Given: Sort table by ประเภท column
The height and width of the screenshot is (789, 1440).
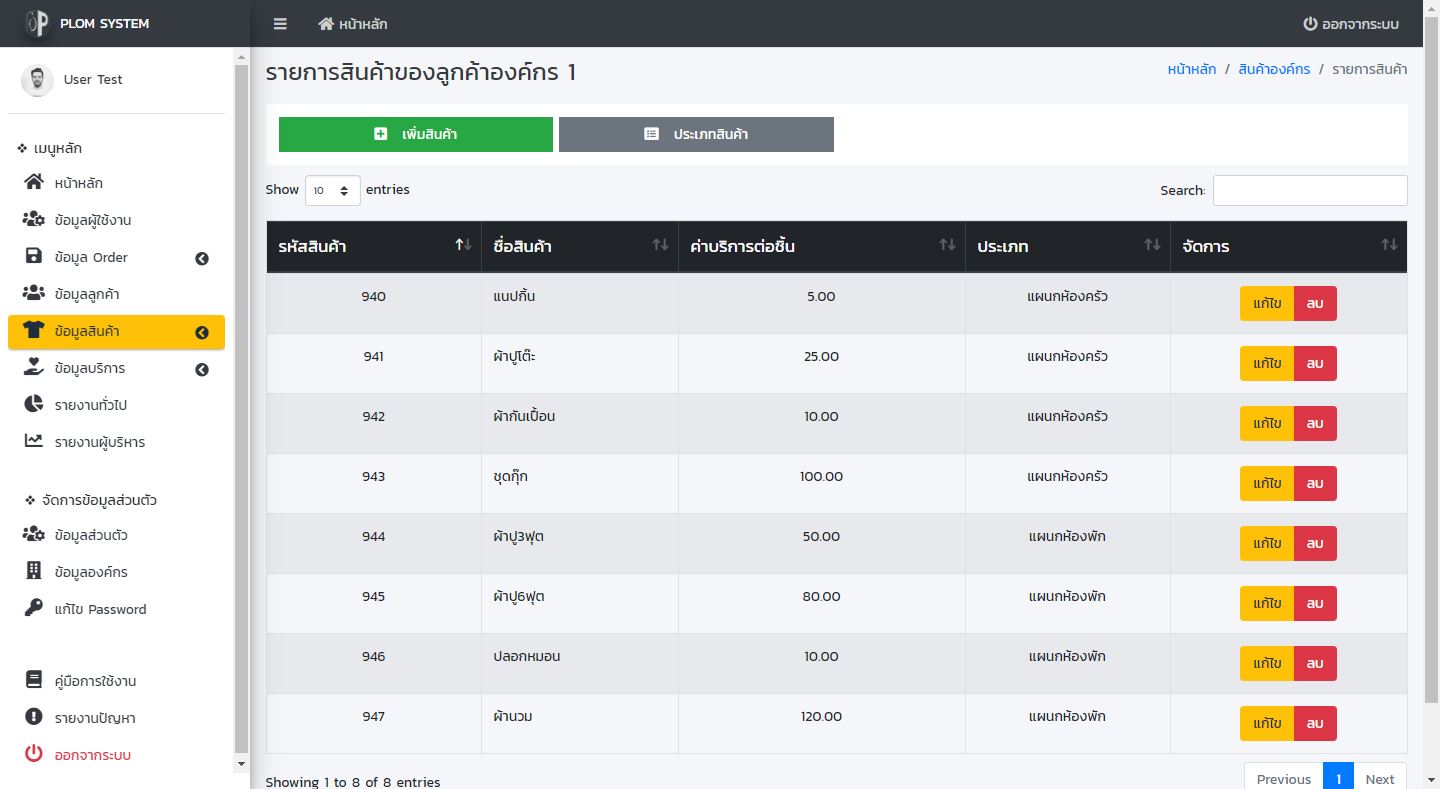Looking at the screenshot, I should [1067, 246].
